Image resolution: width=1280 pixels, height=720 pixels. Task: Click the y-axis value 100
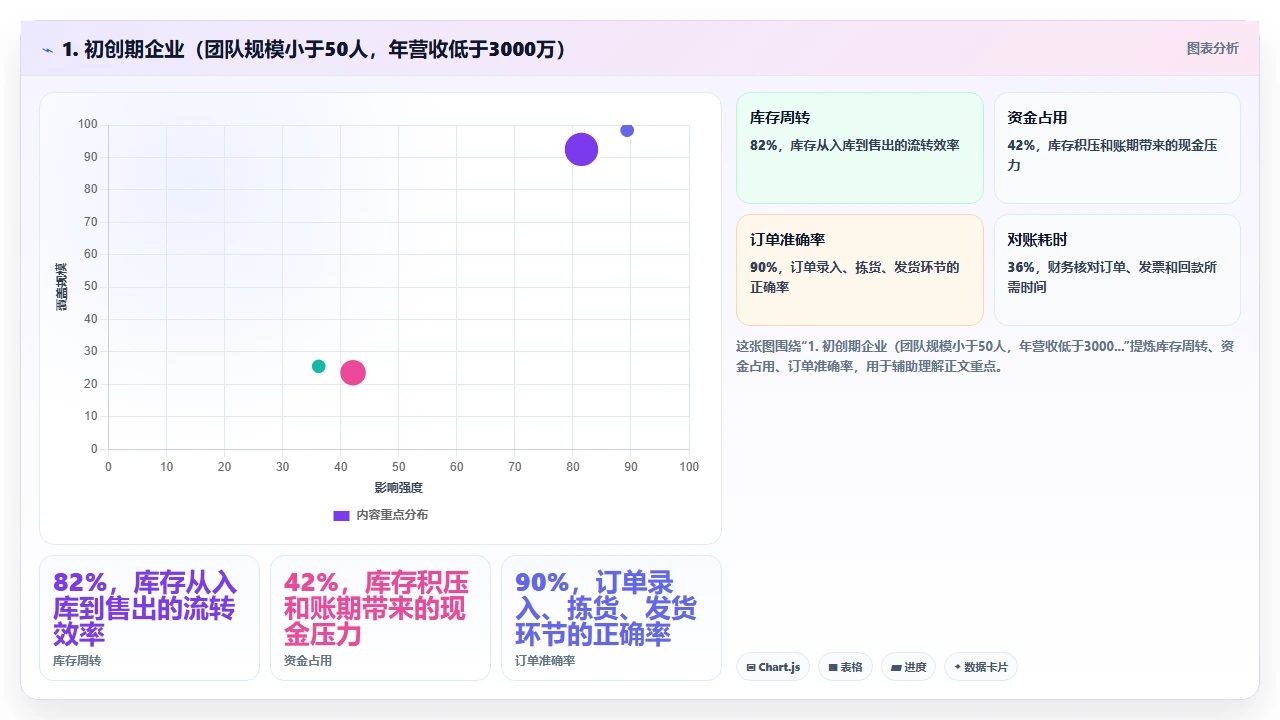click(x=88, y=124)
